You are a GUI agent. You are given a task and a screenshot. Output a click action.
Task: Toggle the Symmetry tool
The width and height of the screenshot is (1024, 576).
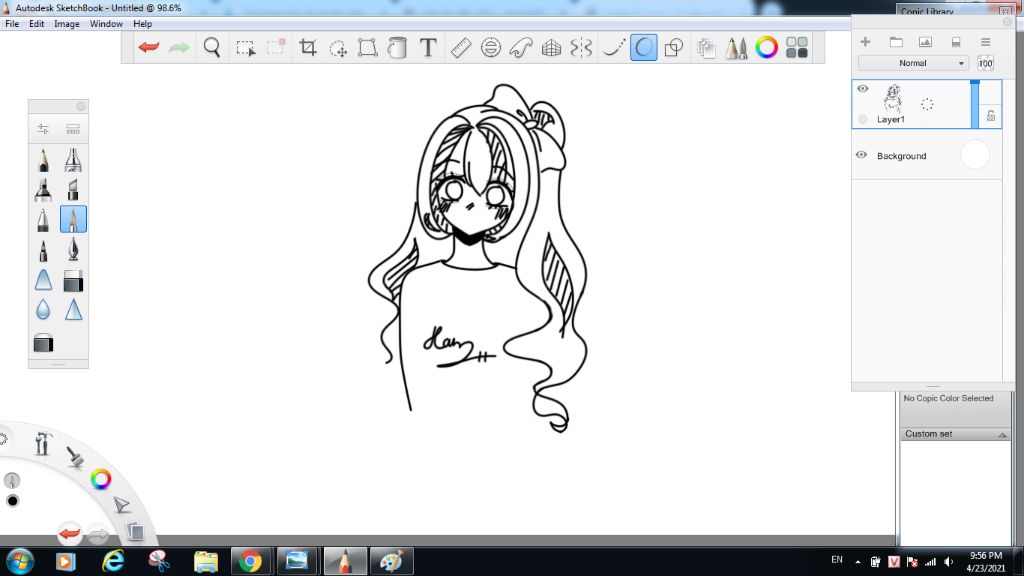581,47
